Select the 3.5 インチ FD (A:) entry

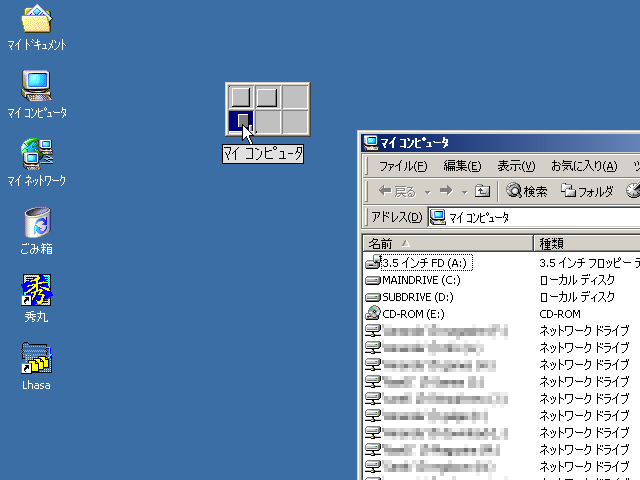pos(427,263)
